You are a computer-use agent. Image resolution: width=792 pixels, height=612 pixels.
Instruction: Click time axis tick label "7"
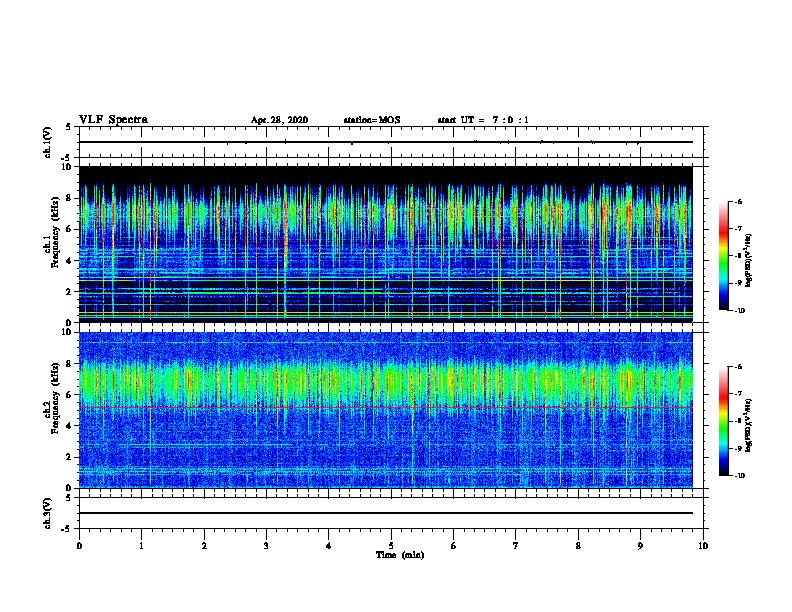click(x=516, y=546)
